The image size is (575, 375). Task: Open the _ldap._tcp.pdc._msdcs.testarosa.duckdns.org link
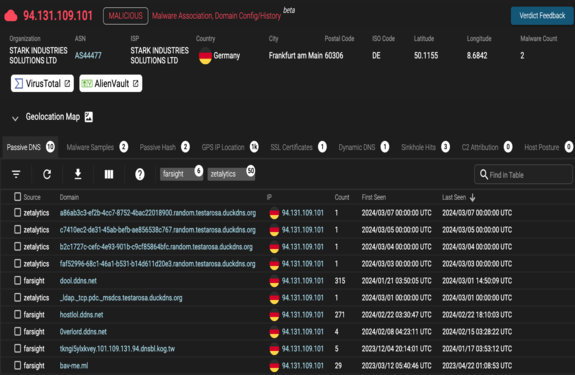121,298
